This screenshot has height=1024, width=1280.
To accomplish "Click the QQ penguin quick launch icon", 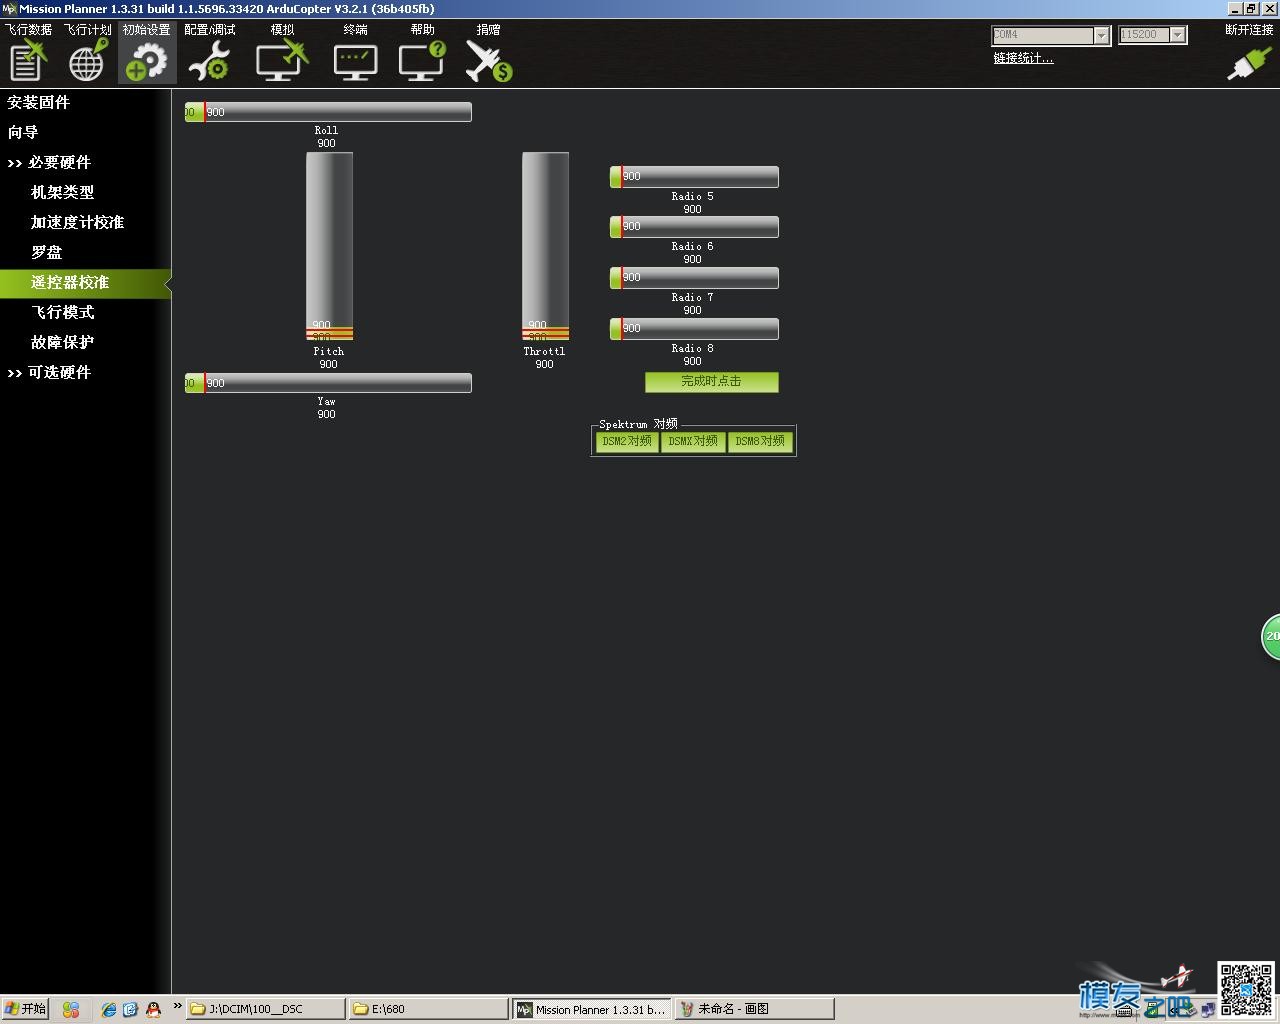I will click(153, 1010).
